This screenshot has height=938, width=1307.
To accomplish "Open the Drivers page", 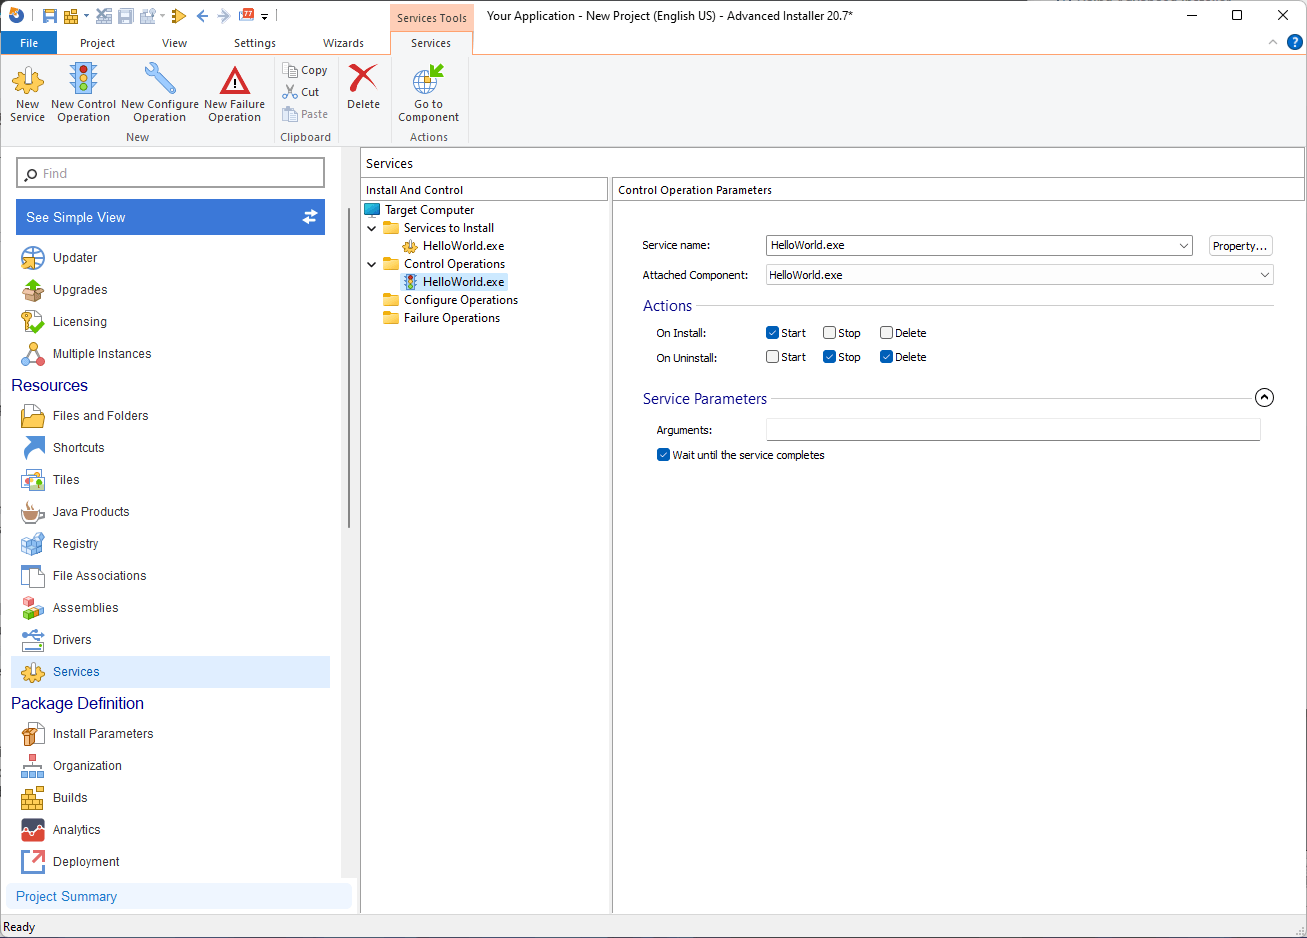I will point(170,640).
